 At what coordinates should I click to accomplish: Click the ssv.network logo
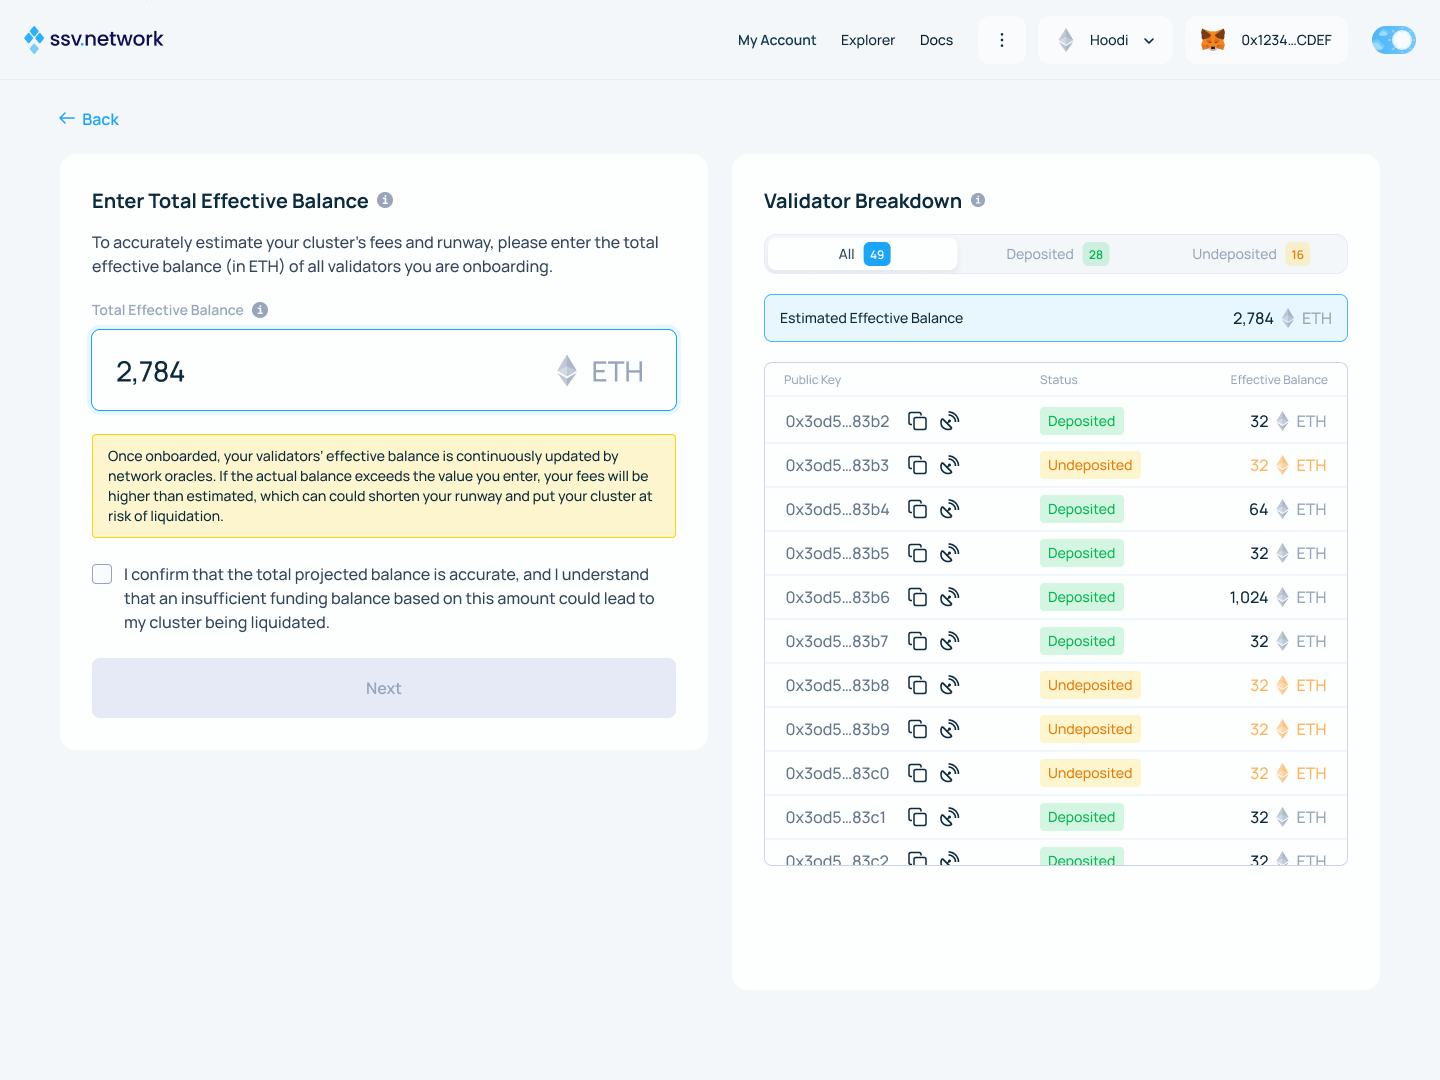pyautogui.click(x=93, y=38)
